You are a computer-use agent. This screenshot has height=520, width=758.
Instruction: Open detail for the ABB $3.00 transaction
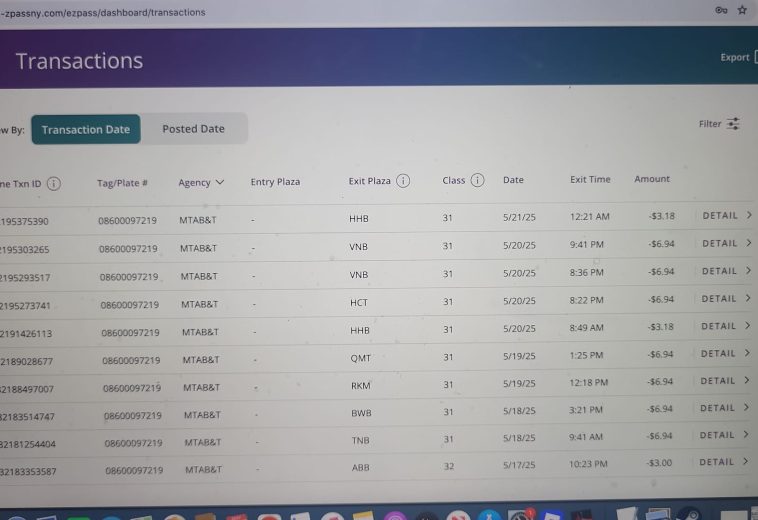tap(724, 462)
